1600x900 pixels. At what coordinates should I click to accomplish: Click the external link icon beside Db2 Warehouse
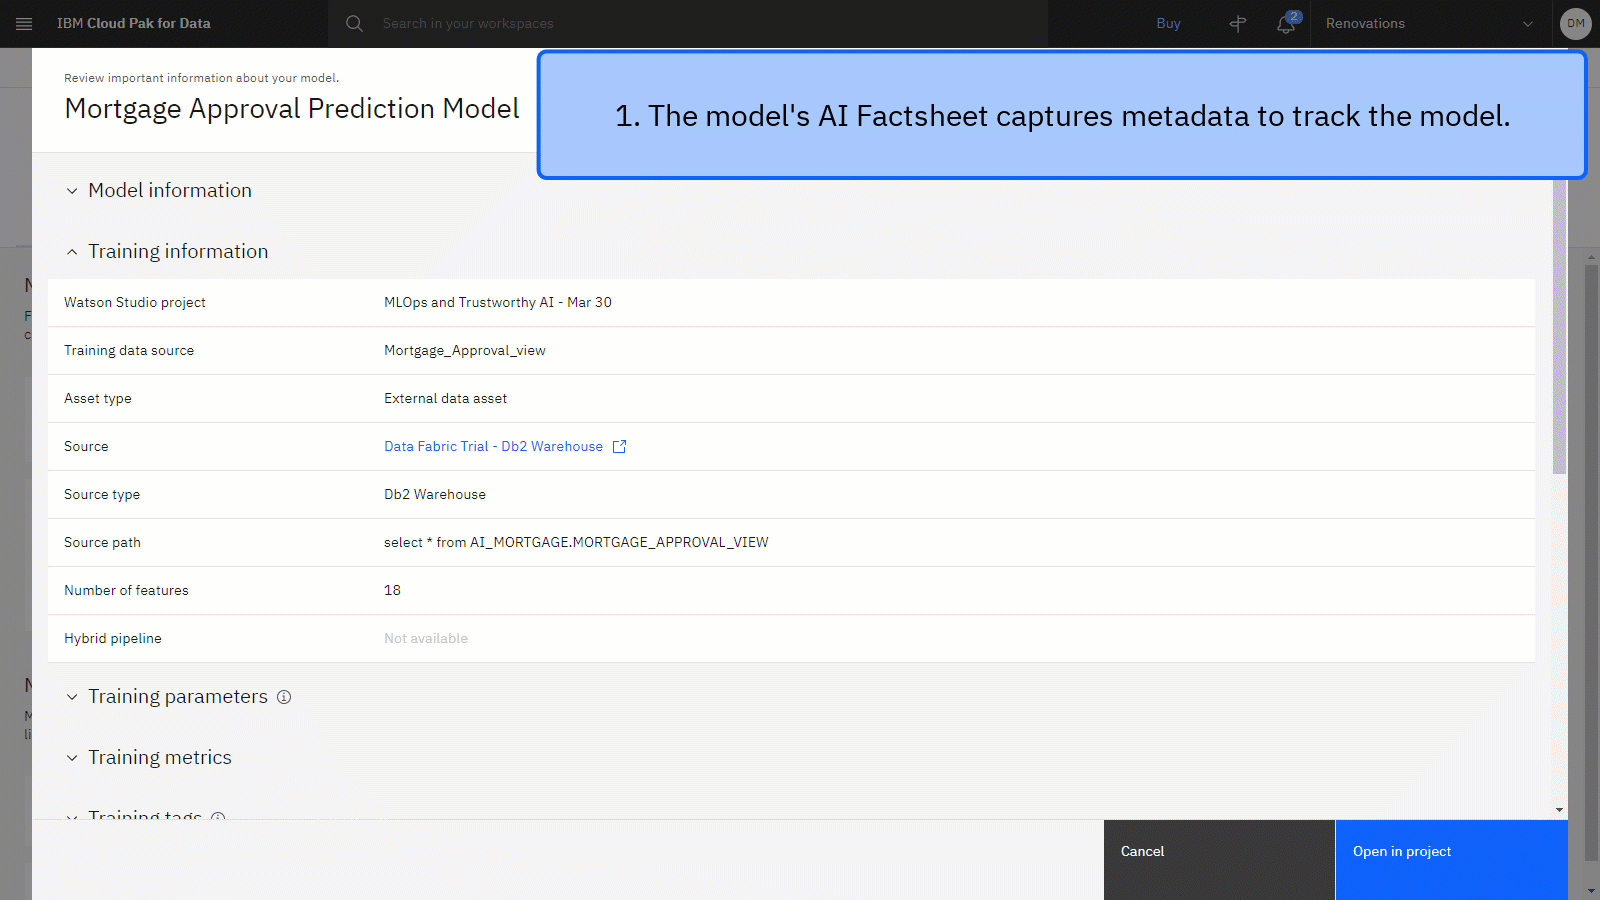tap(619, 447)
